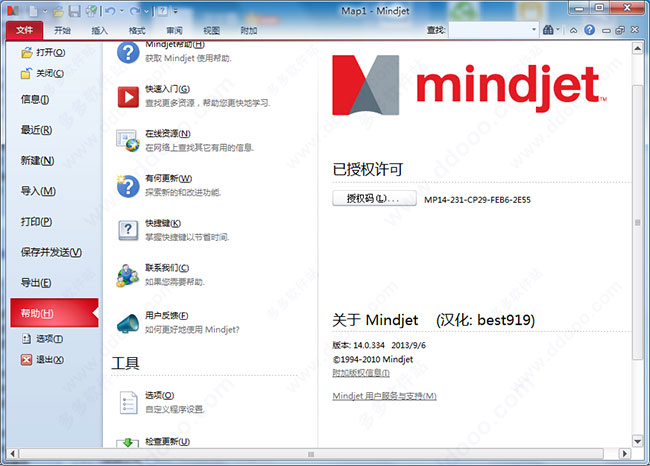This screenshot has height=466, width=650.
Task: Click the horizontal scrollbar left arrow
Action: [x=12, y=454]
